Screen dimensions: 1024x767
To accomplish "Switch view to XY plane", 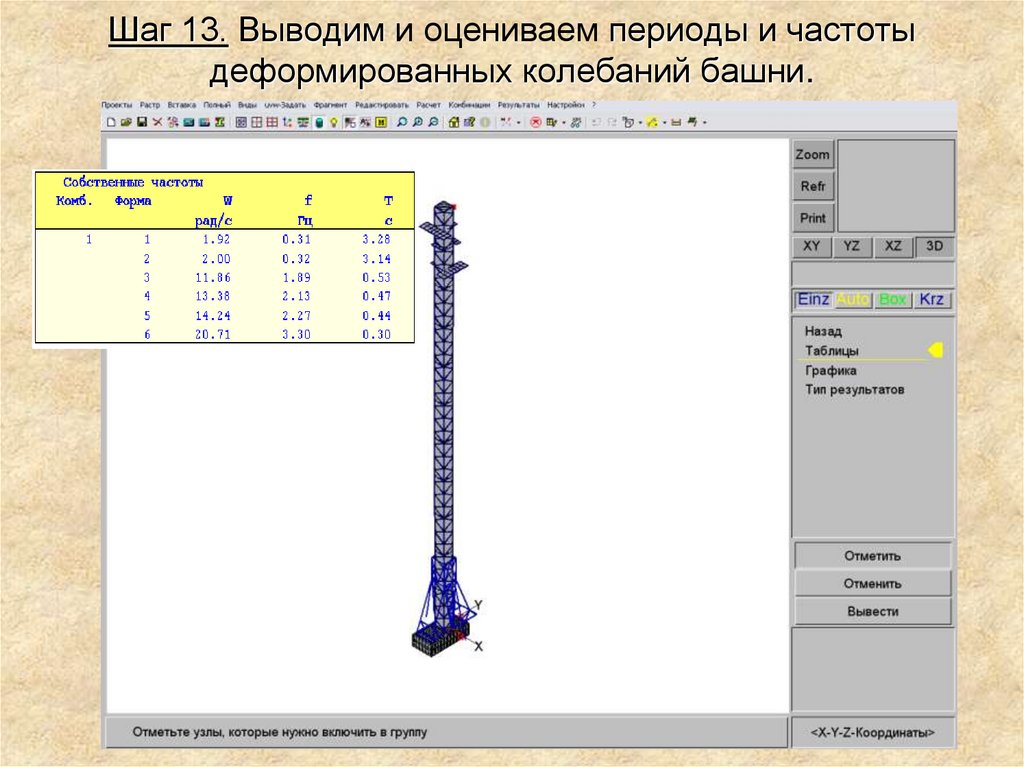I will click(811, 246).
